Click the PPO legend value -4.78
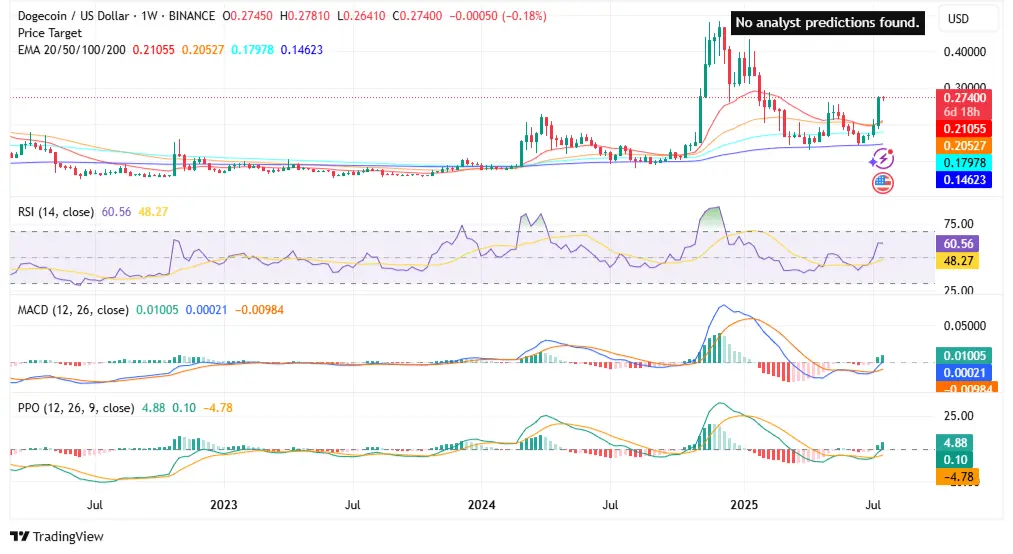The height and width of the screenshot is (554, 1013). pos(218,408)
